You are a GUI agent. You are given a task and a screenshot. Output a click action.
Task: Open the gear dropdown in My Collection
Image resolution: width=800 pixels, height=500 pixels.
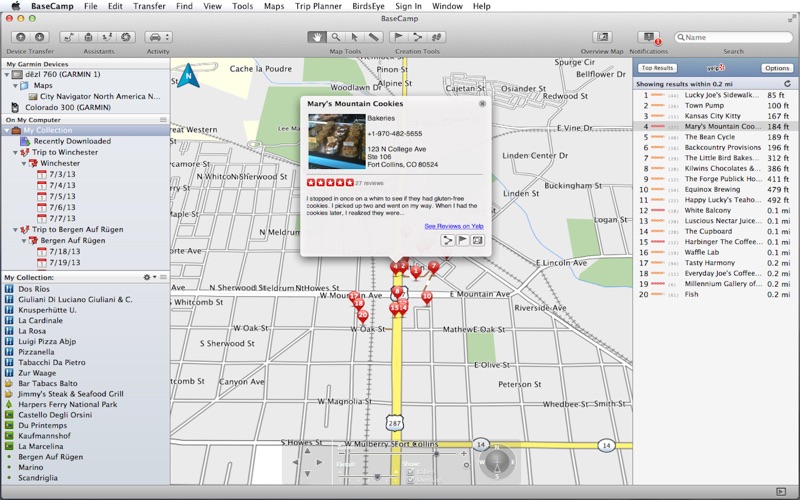click(149, 277)
